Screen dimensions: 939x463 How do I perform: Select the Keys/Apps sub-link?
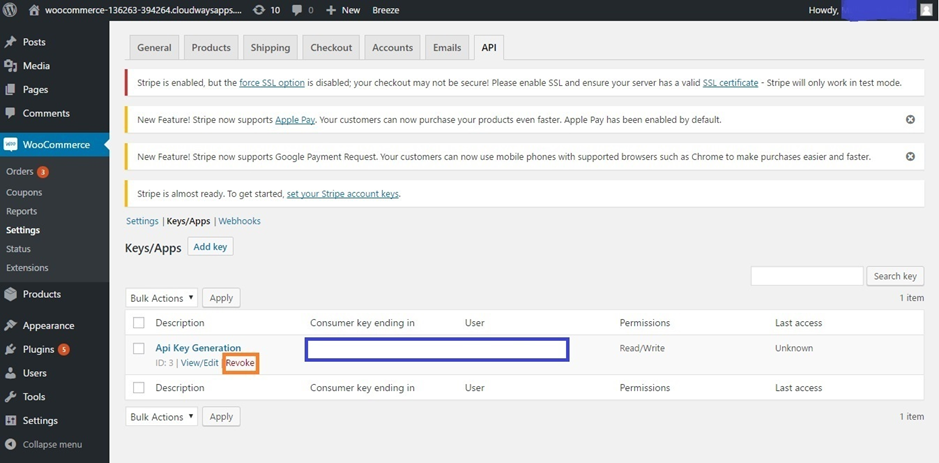(x=189, y=221)
